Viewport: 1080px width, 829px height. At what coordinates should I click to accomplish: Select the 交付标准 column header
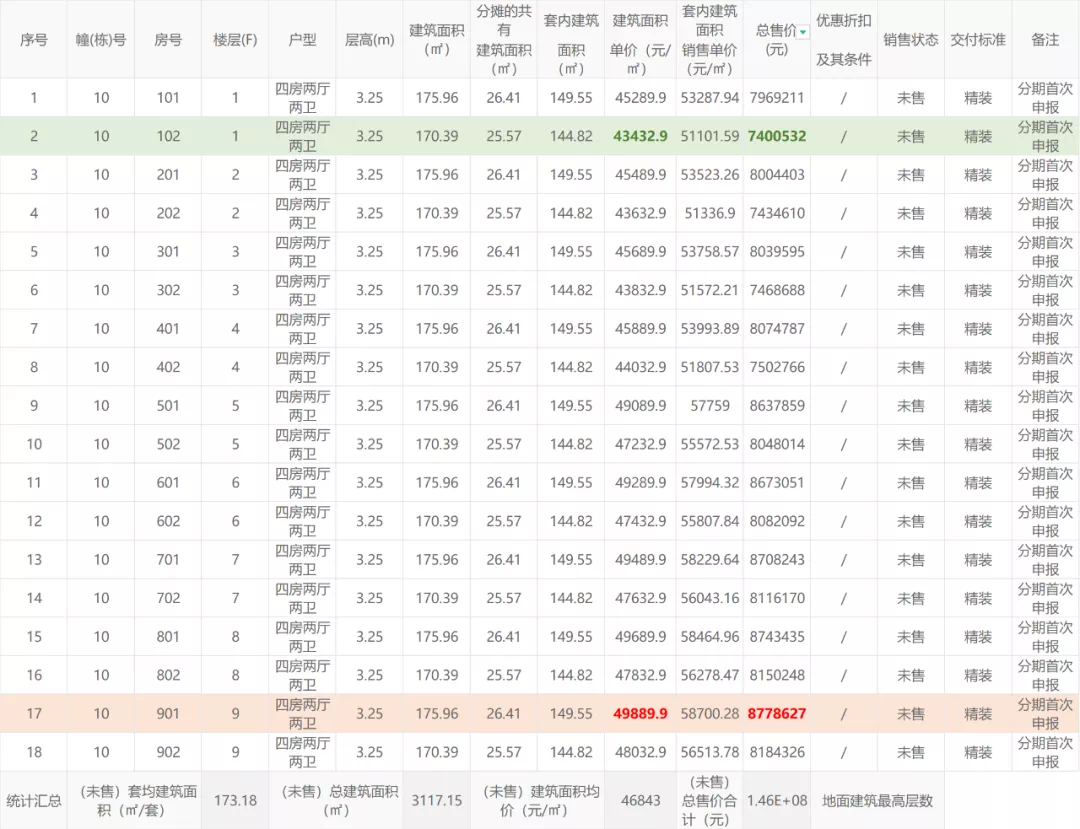coord(978,40)
